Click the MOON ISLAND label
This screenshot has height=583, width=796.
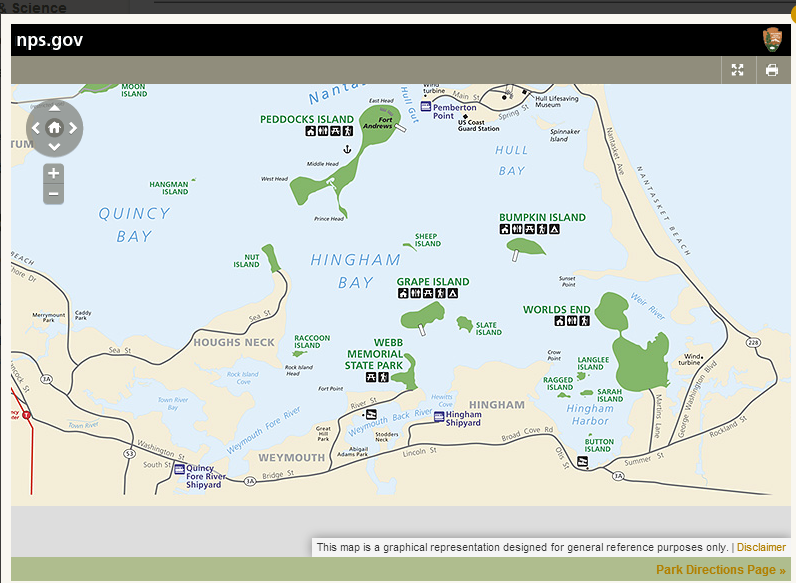(134, 90)
